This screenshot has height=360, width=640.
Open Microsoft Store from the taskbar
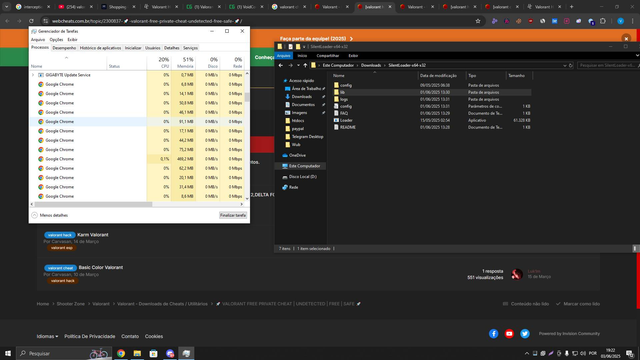tap(153, 353)
